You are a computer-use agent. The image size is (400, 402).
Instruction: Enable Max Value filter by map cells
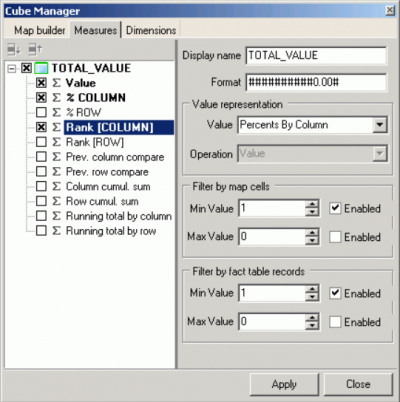click(x=335, y=237)
